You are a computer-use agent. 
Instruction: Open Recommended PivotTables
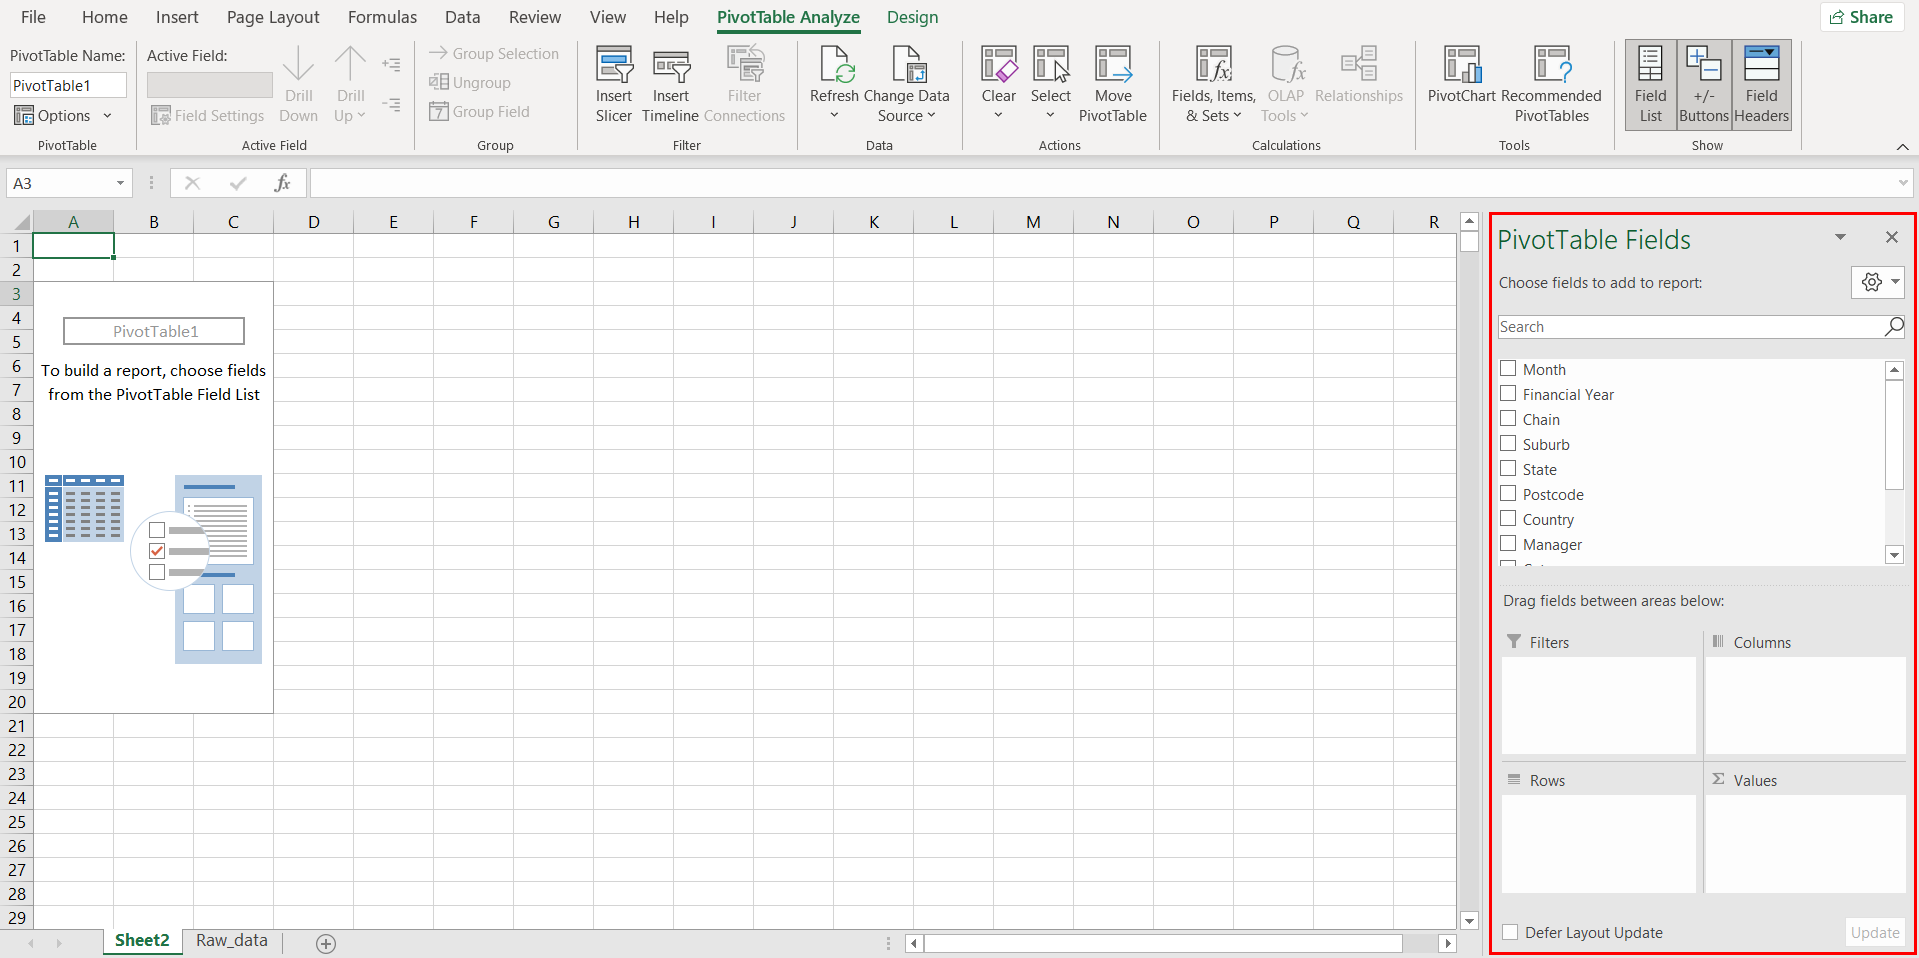click(1552, 85)
